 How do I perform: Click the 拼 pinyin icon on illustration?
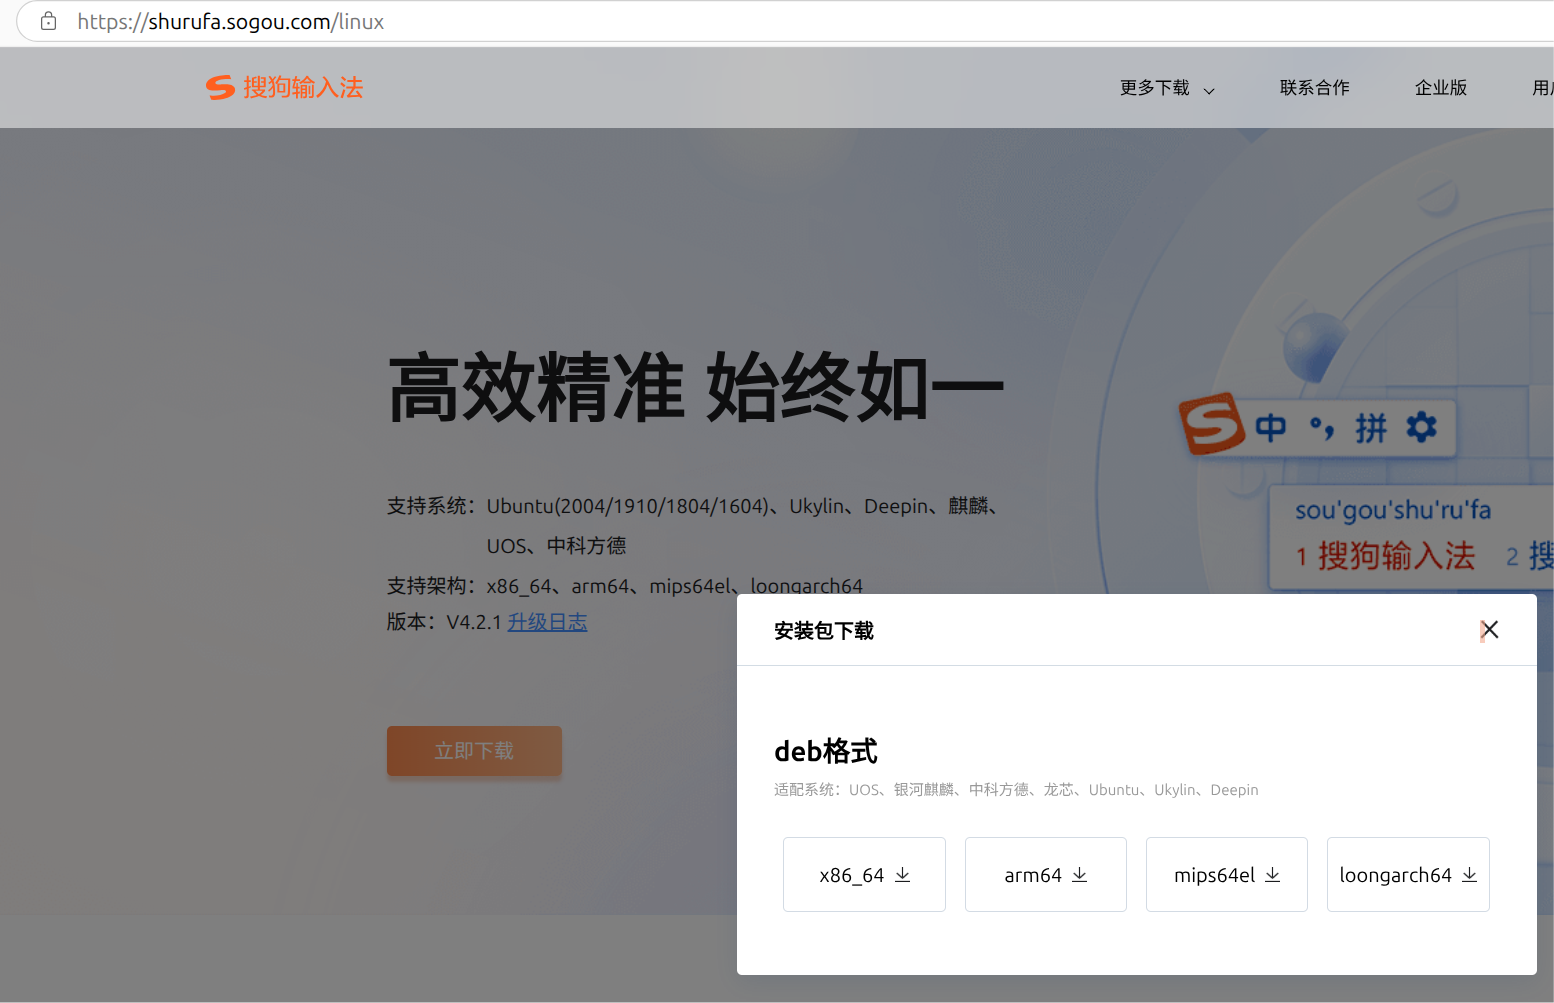[x=1371, y=428]
